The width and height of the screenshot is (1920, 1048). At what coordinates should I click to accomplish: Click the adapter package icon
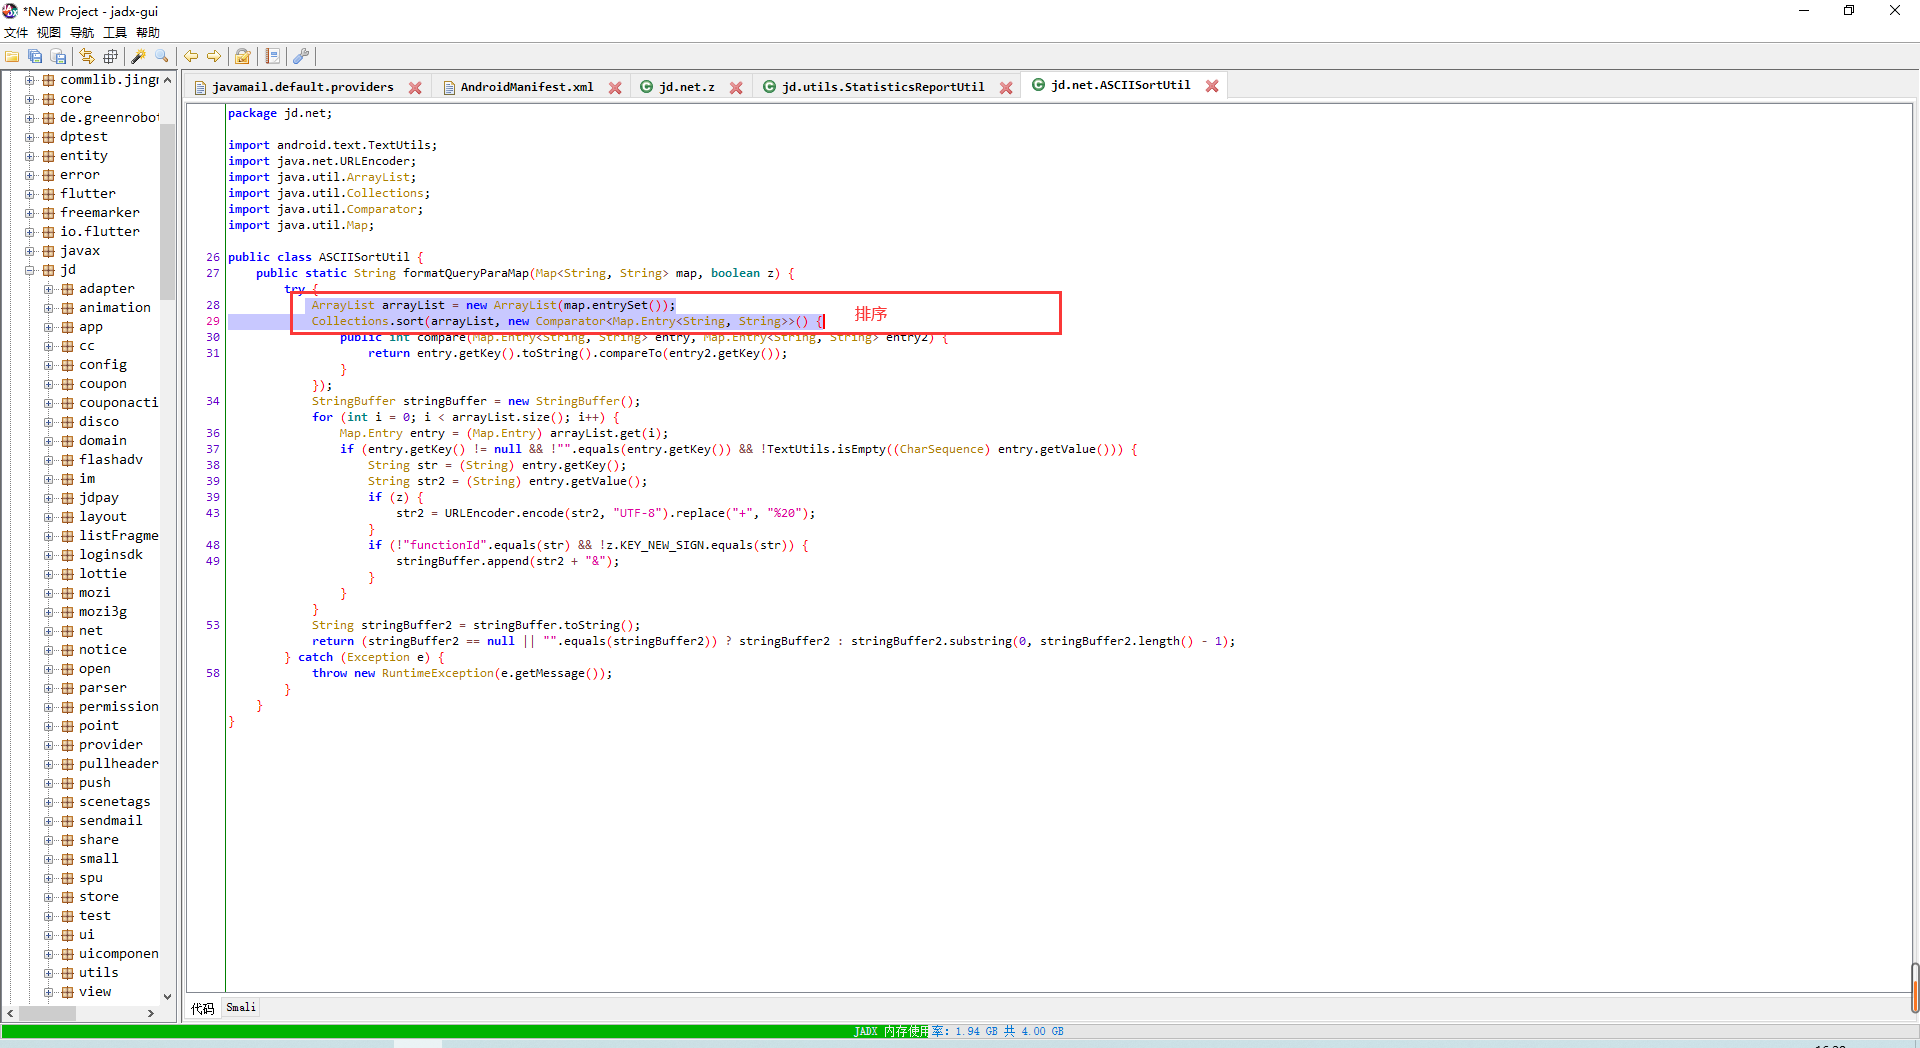[67, 289]
